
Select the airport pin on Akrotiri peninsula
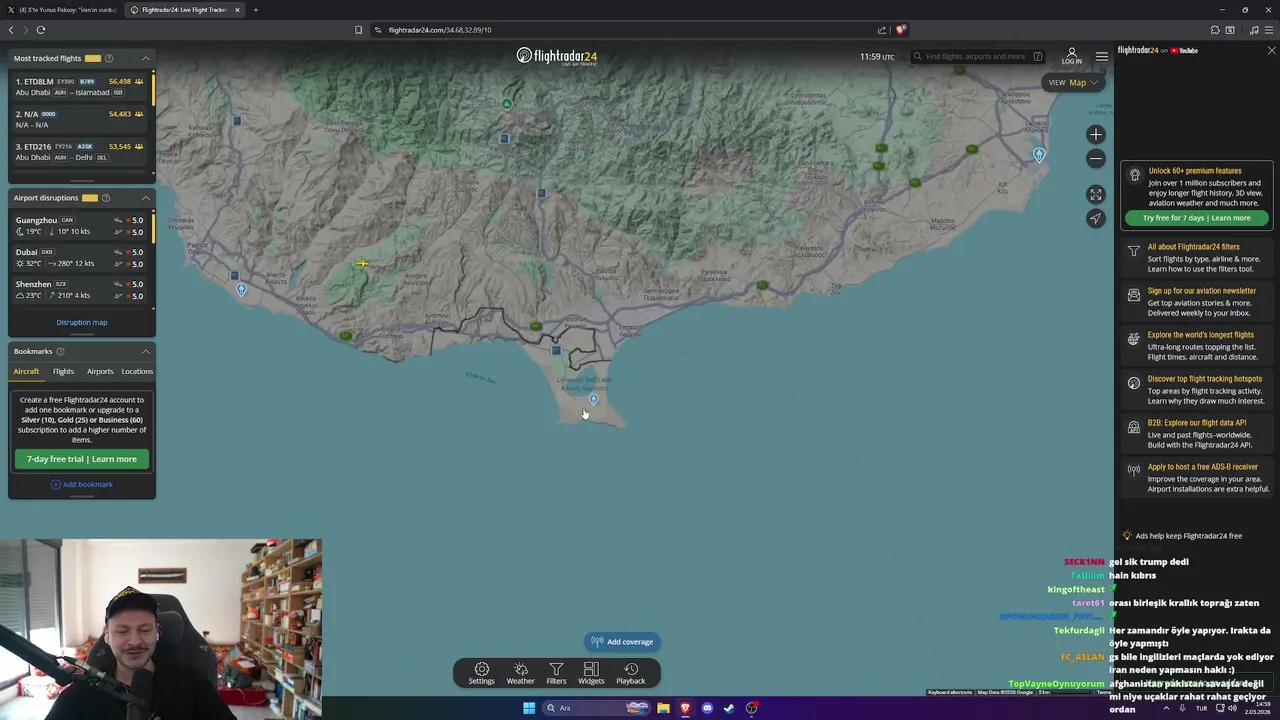[593, 399]
